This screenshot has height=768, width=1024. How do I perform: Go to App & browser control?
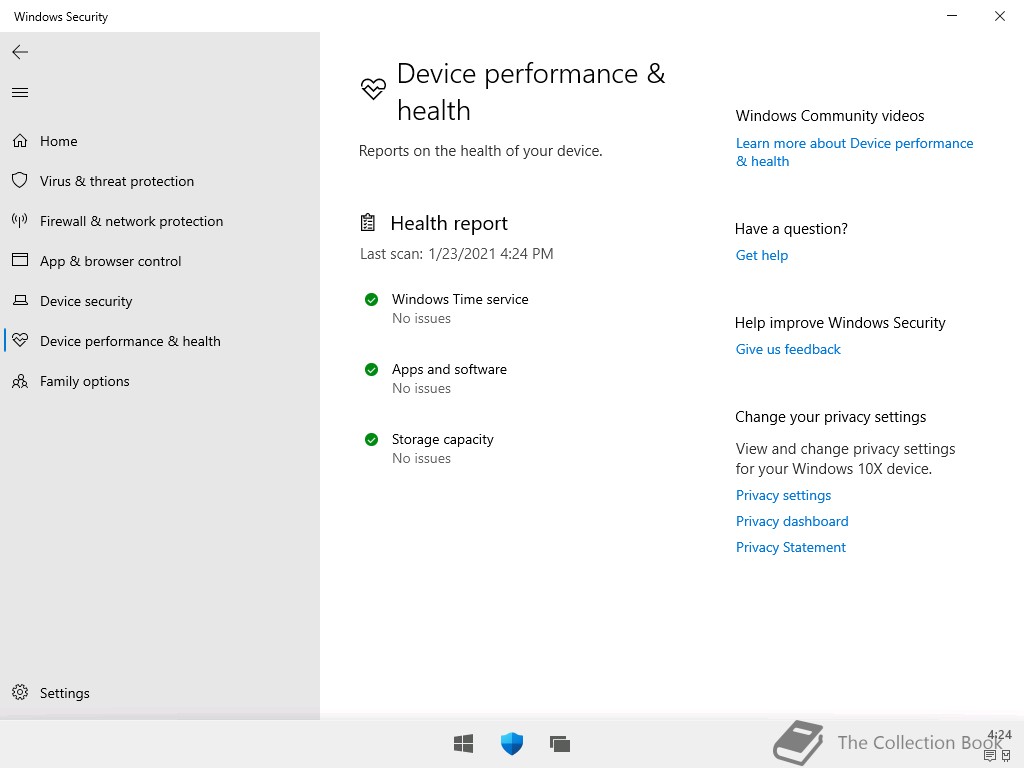click(110, 261)
